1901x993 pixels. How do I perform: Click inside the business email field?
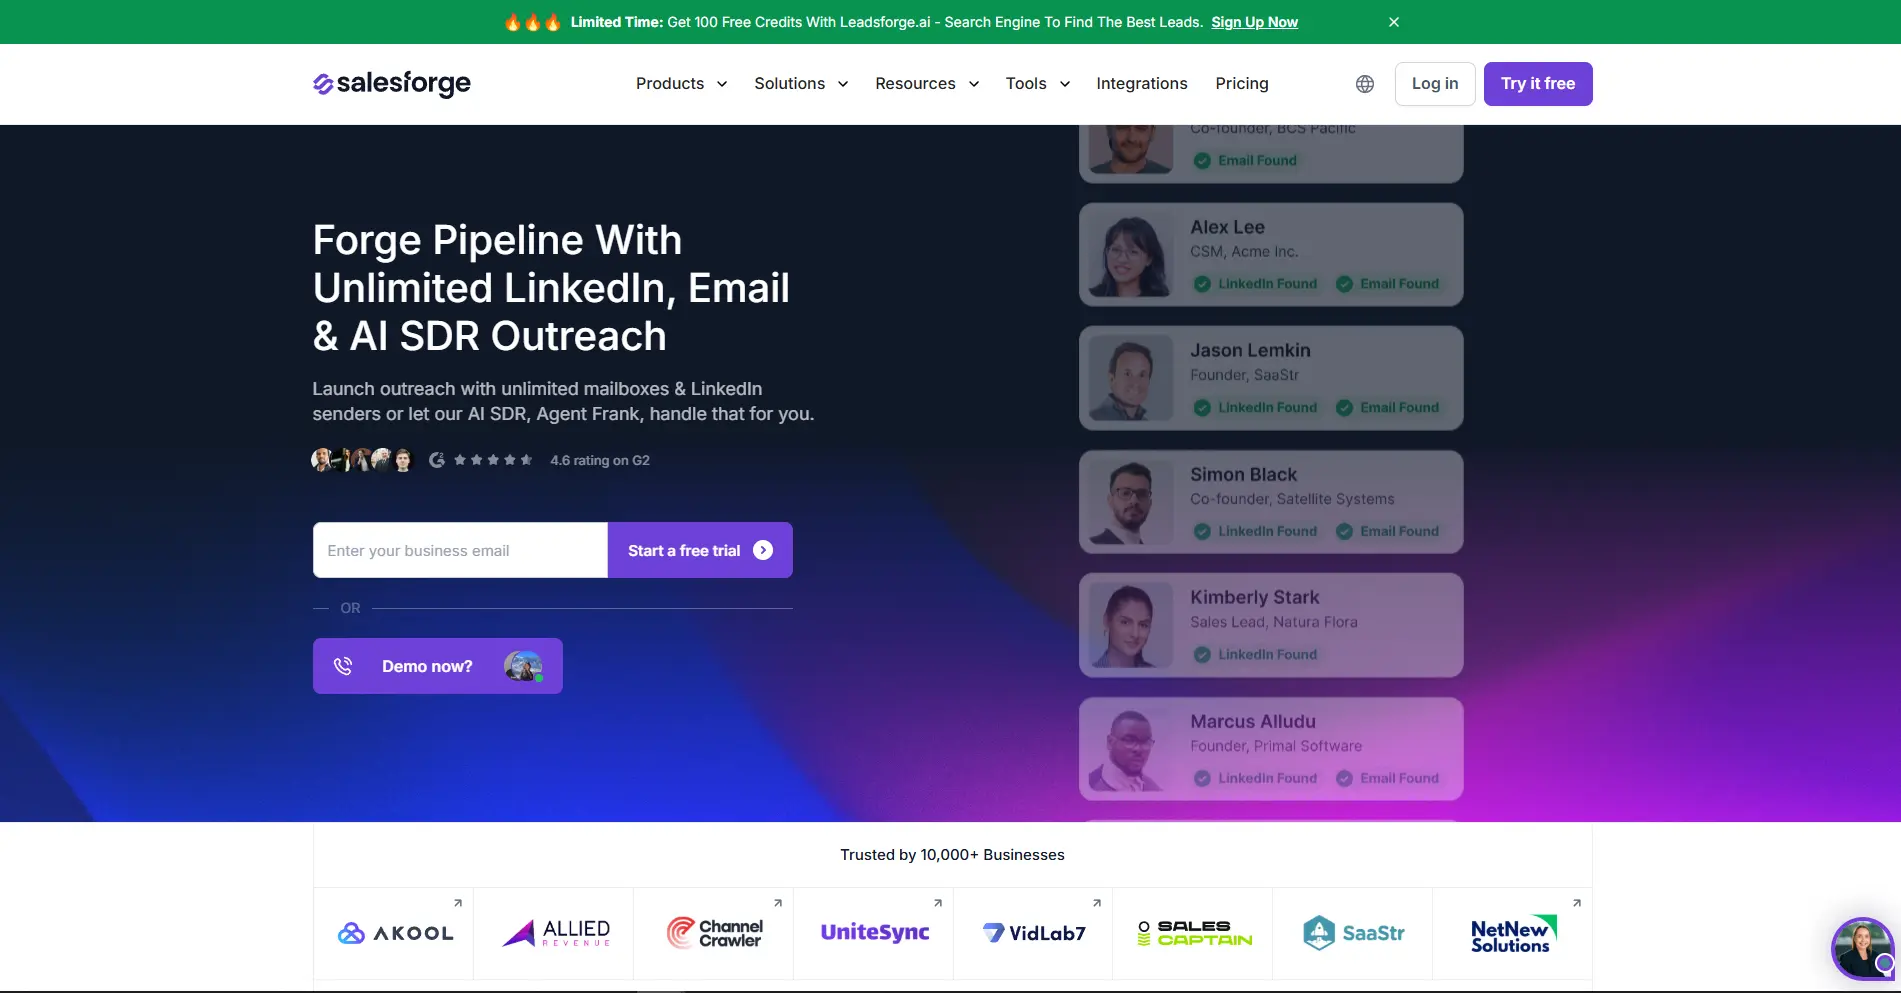[x=459, y=549]
